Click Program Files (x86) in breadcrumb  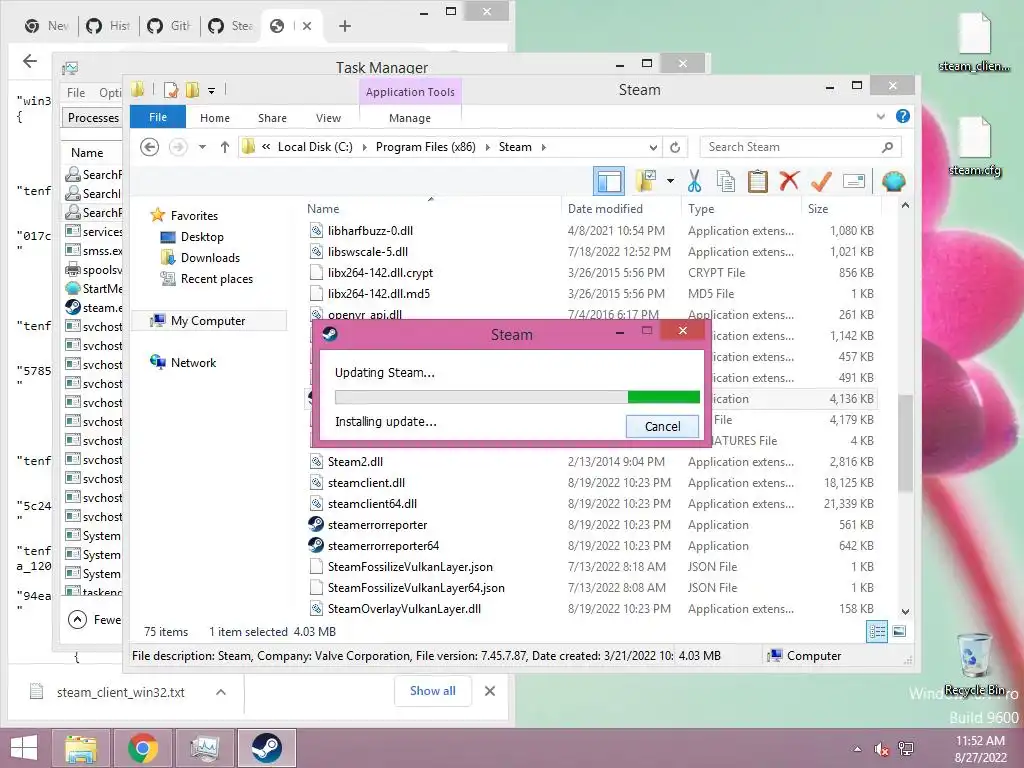tap(426, 147)
